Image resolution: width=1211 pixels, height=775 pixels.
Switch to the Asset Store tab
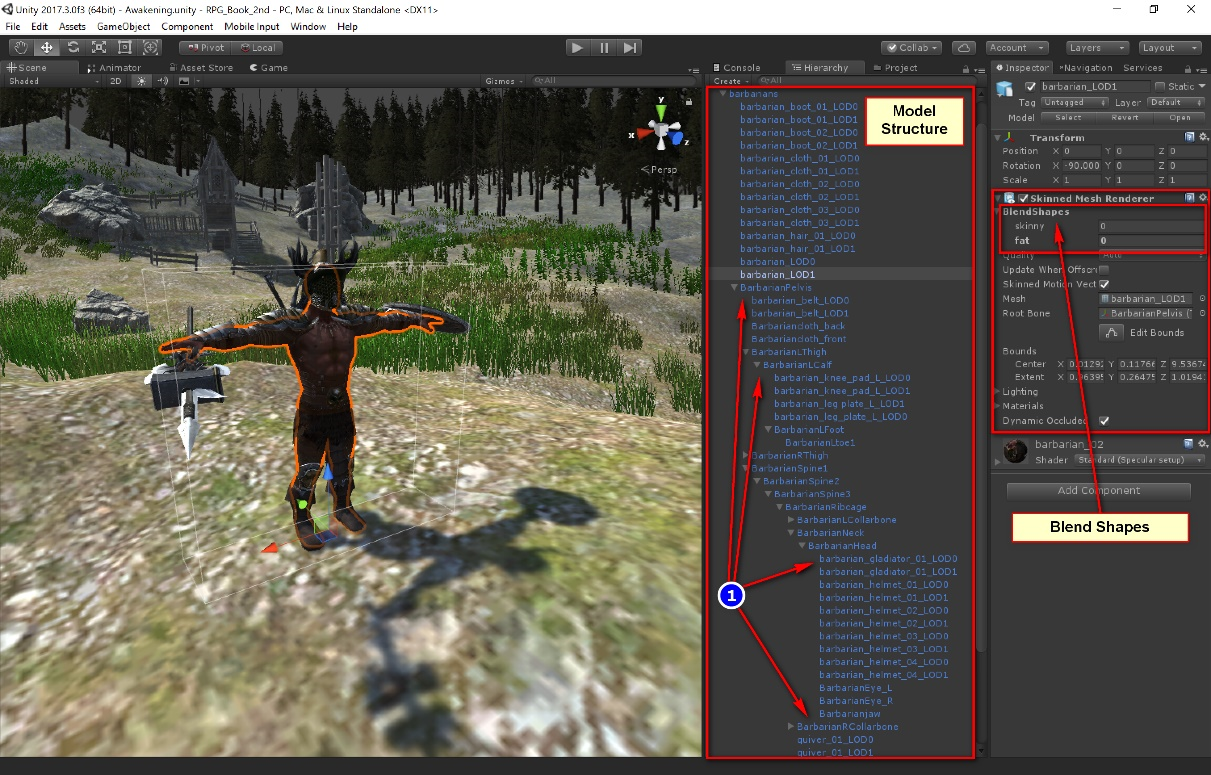[200, 68]
